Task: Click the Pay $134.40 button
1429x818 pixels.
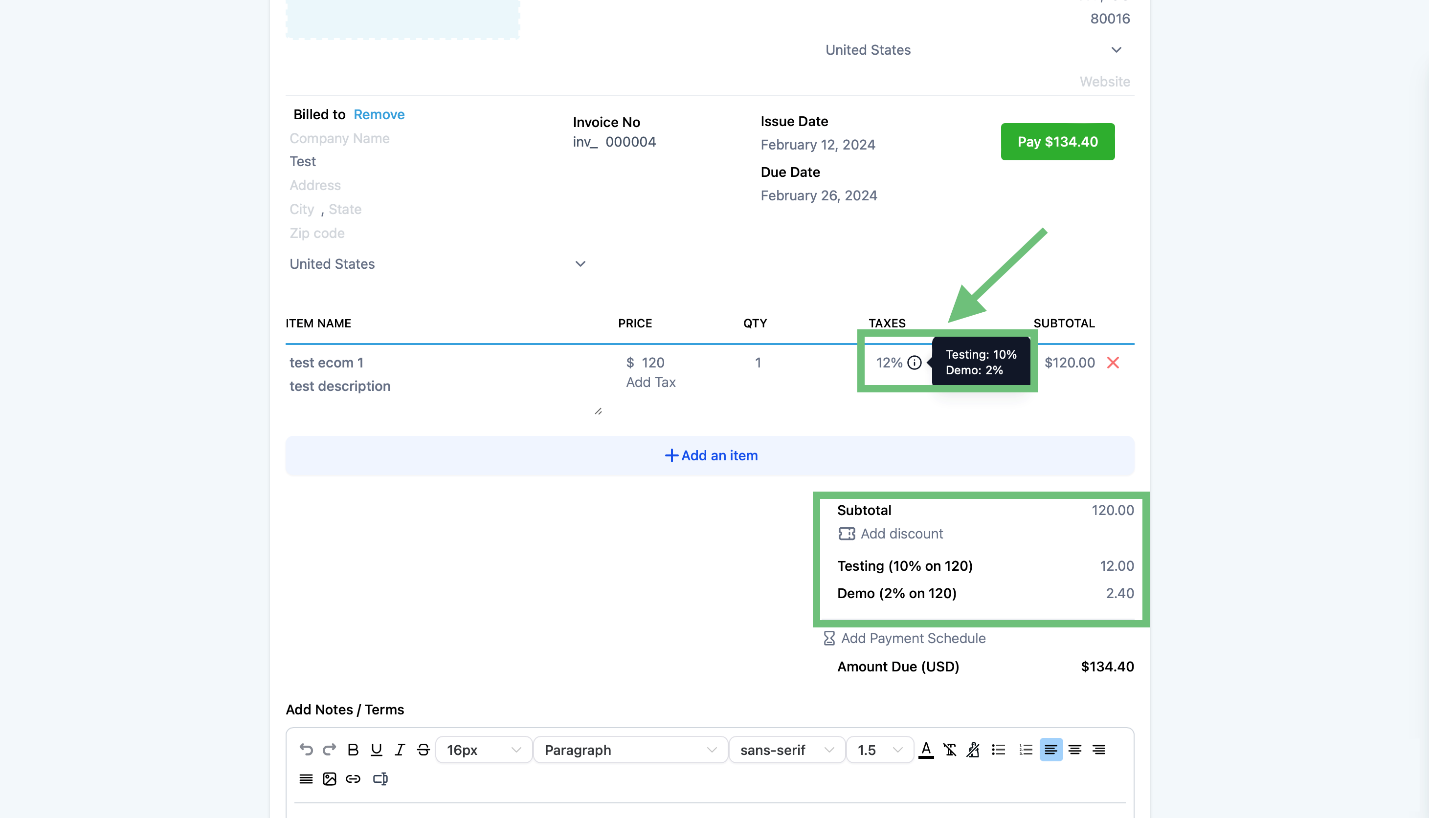Action: pyautogui.click(x=1058, y=142)
